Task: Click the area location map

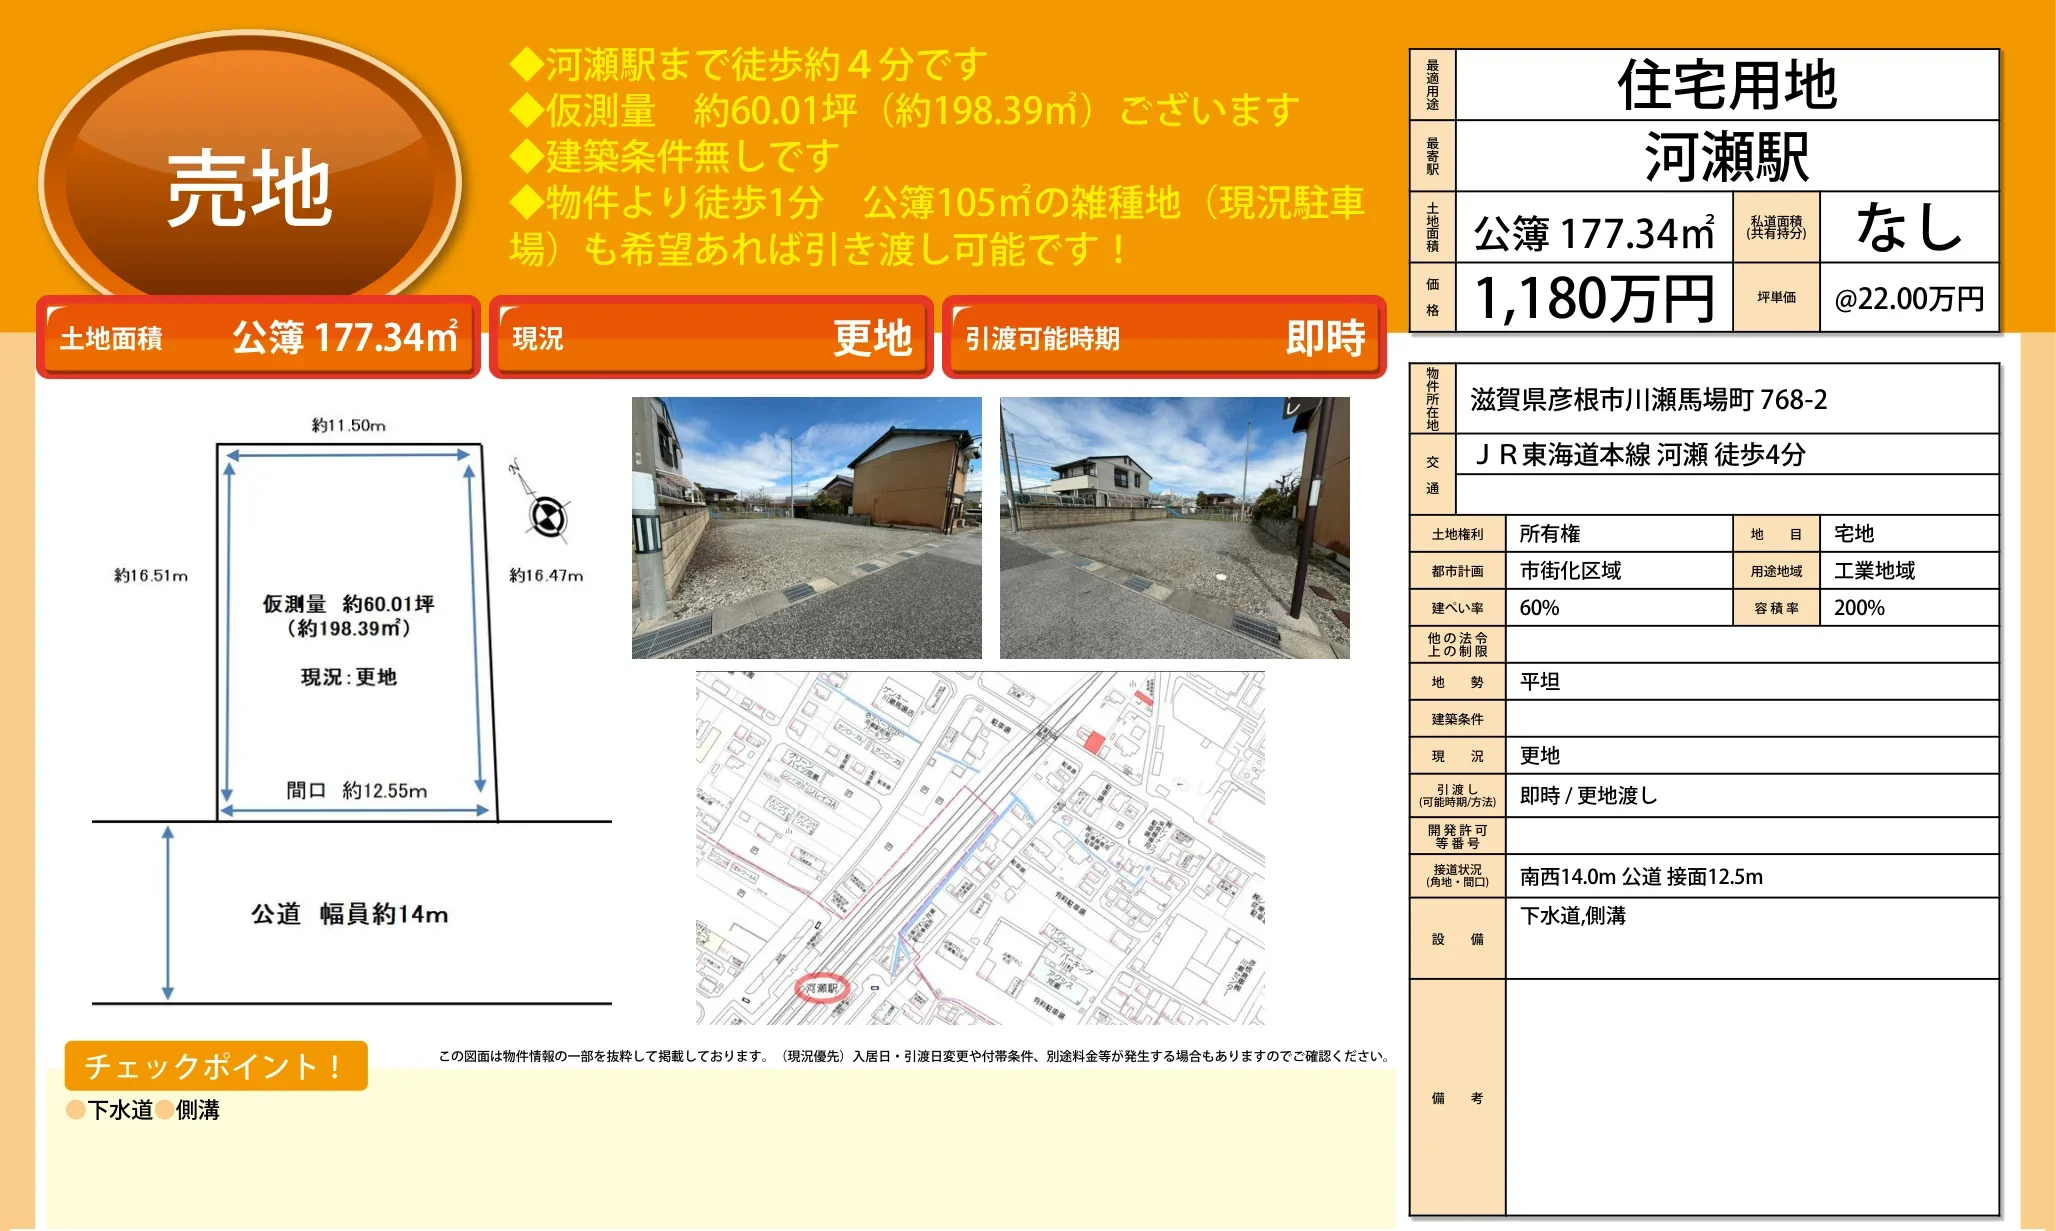Action: (x=980, y=848)
